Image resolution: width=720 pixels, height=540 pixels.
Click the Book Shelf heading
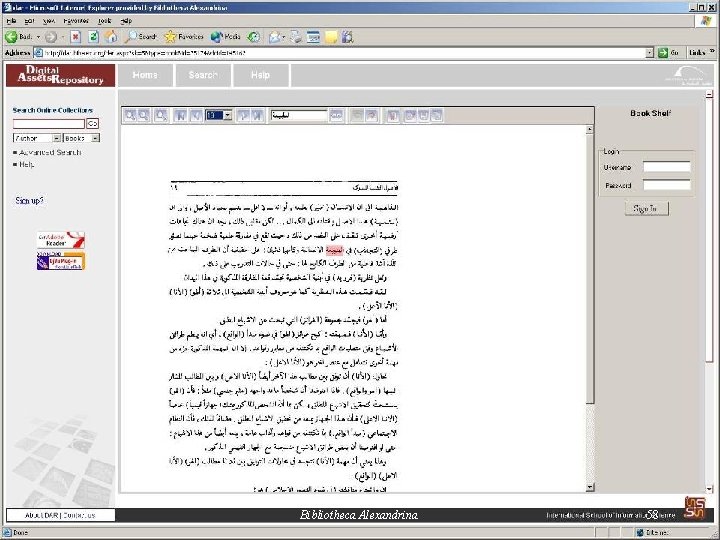coord(651,113)
